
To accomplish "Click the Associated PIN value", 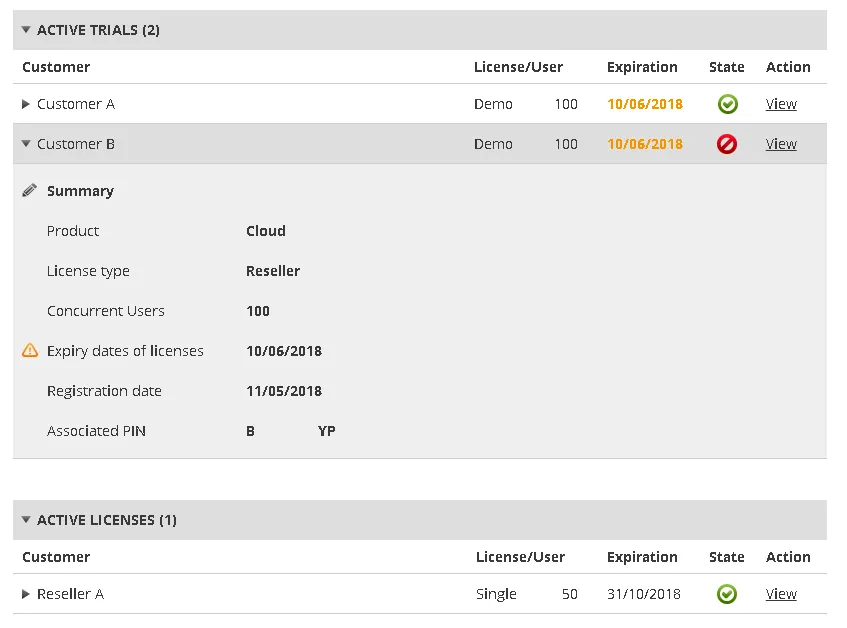I will pyautogui.click(x=291, y=431).
